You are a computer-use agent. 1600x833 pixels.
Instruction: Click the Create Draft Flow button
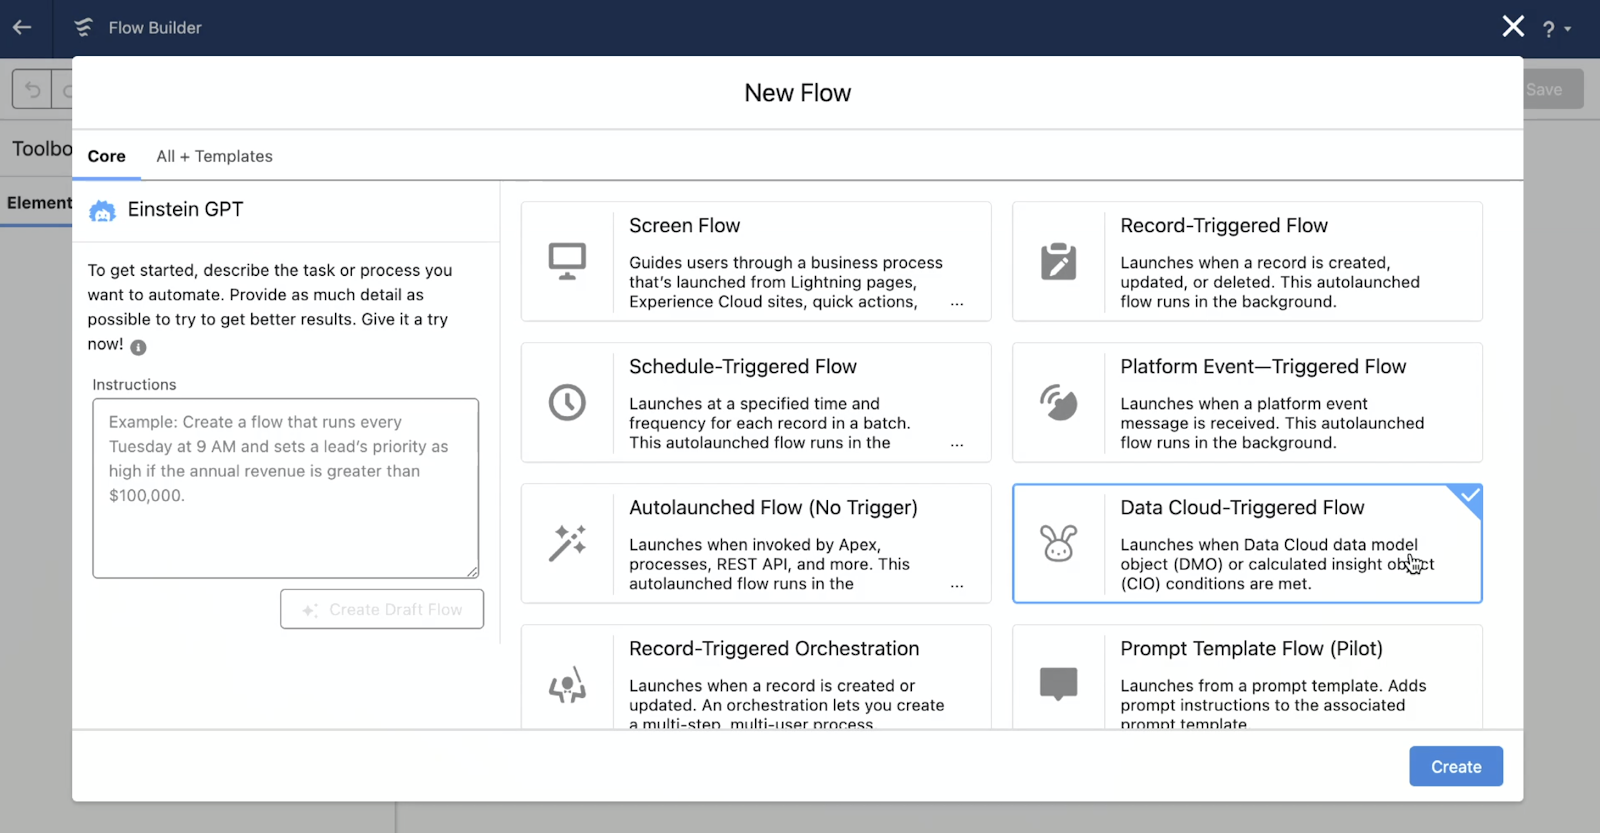[382, 609]
